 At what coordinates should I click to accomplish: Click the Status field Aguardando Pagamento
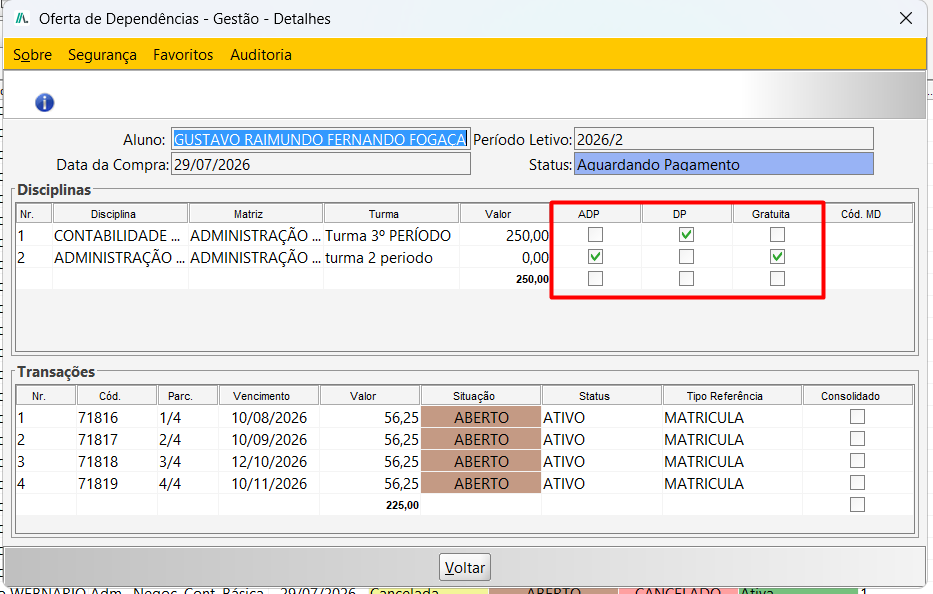pos(724,164)
